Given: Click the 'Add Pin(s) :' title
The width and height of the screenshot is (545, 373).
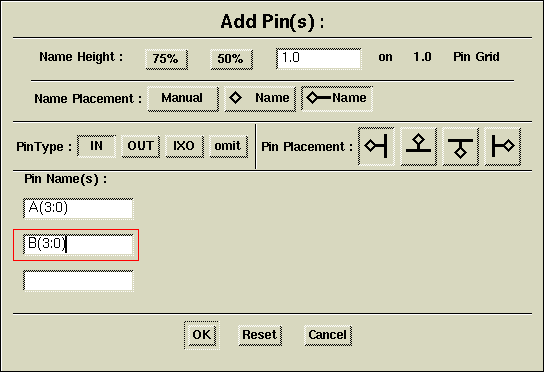Looking at the screenshot, I should coord(272,22).
